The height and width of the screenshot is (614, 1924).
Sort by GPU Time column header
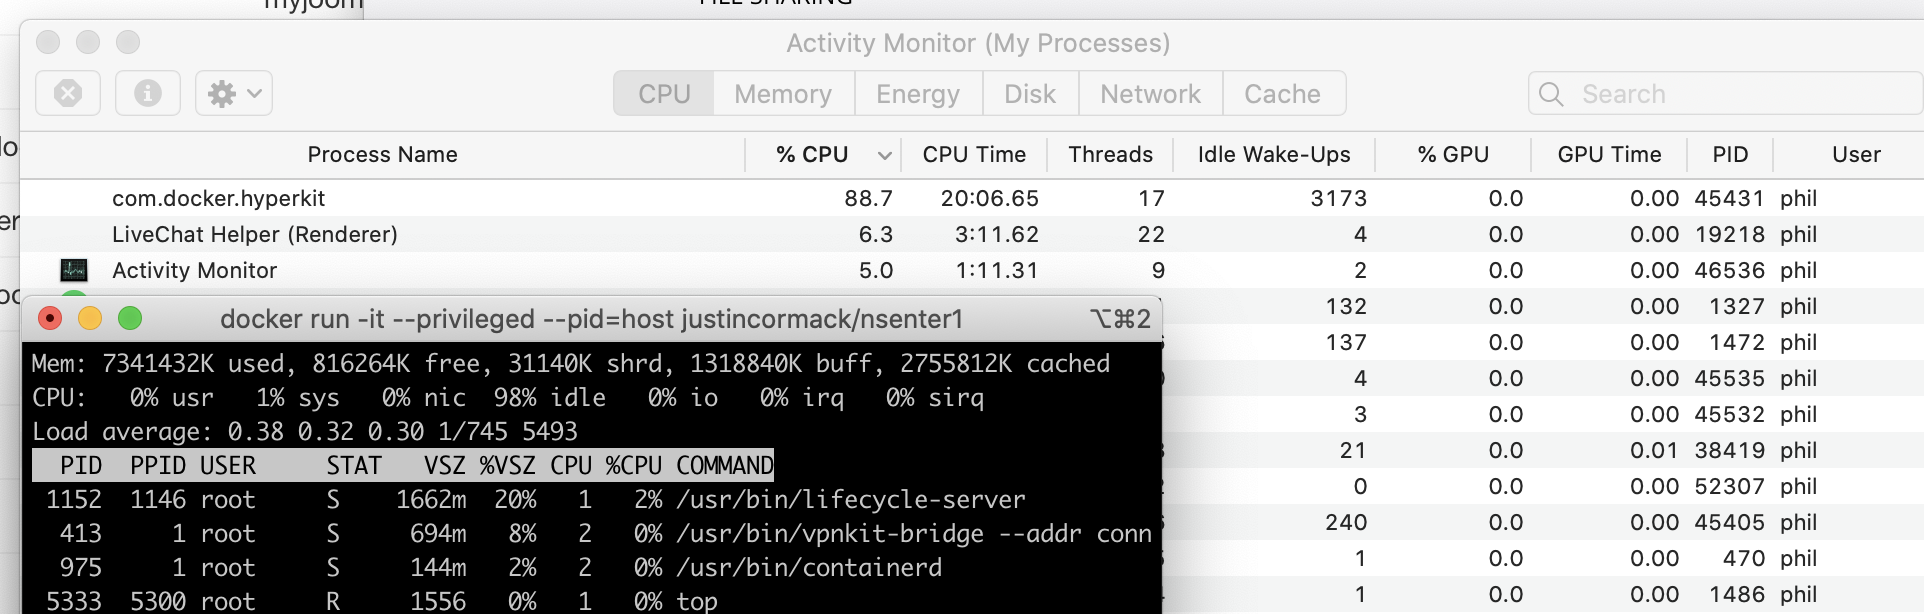(x=1609, y=155)
